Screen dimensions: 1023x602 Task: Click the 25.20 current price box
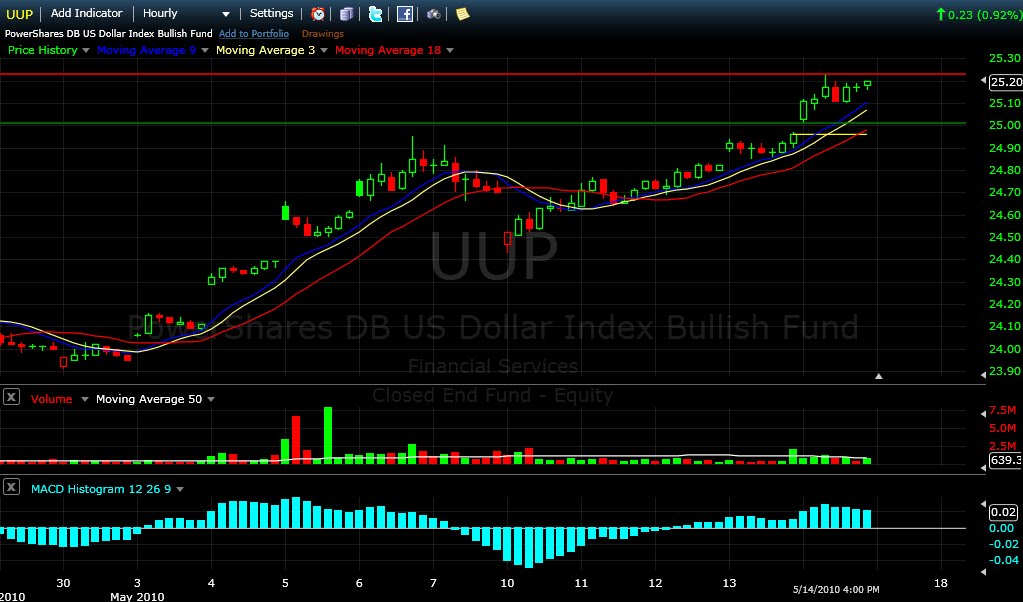point(1006,82)
